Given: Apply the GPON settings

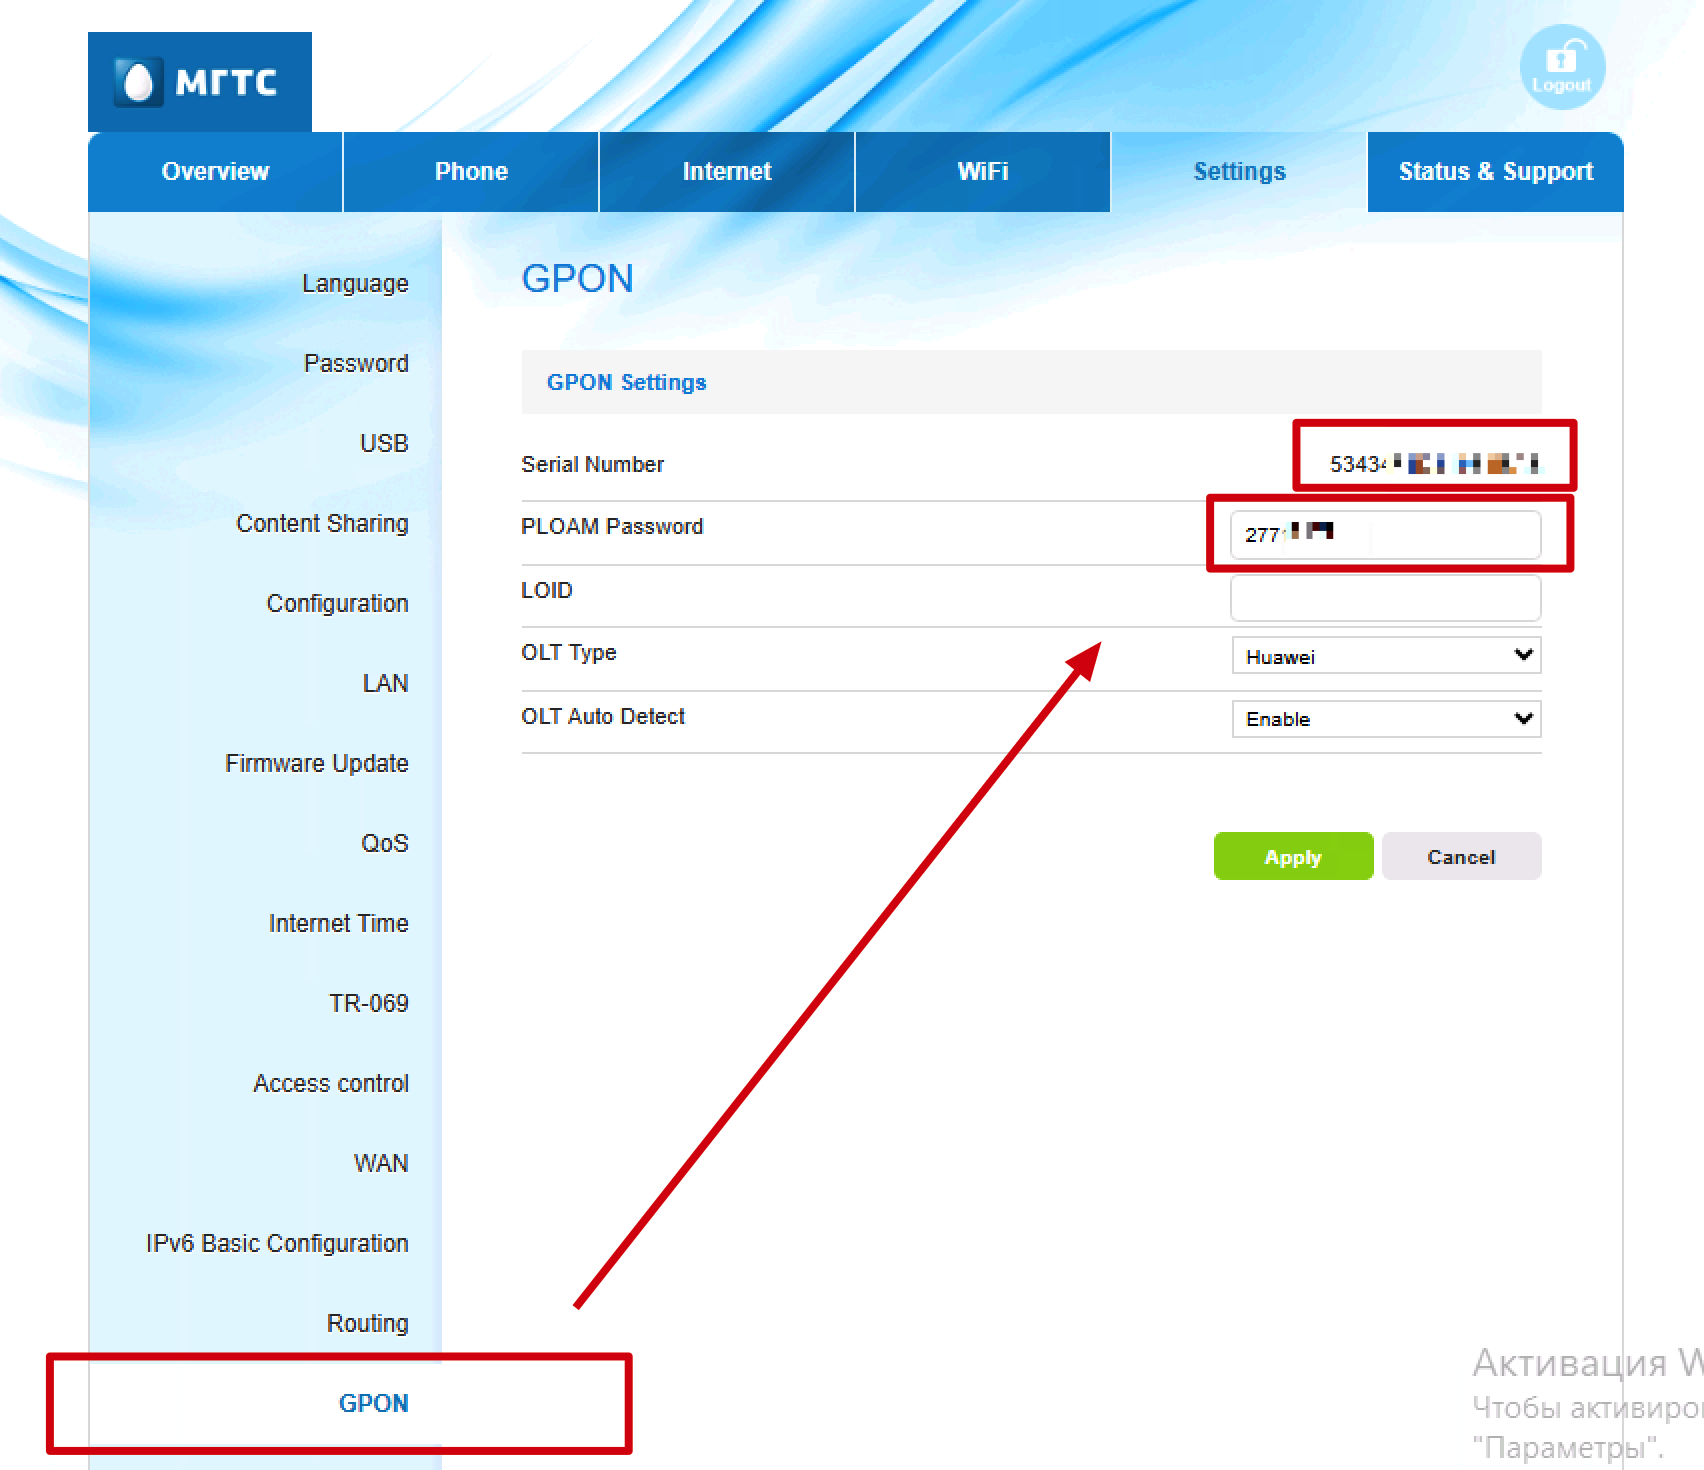Looking at the screenshot, I should 1293,857.
